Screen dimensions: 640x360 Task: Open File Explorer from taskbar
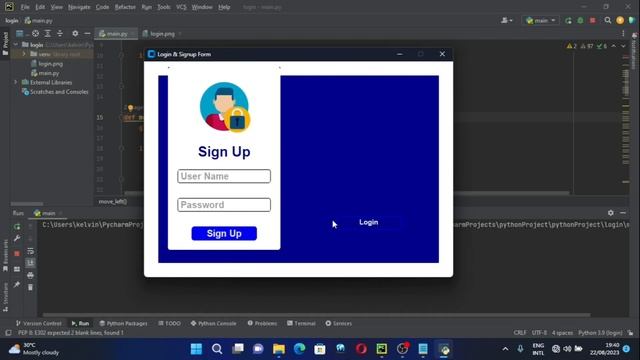click(279, 349)
